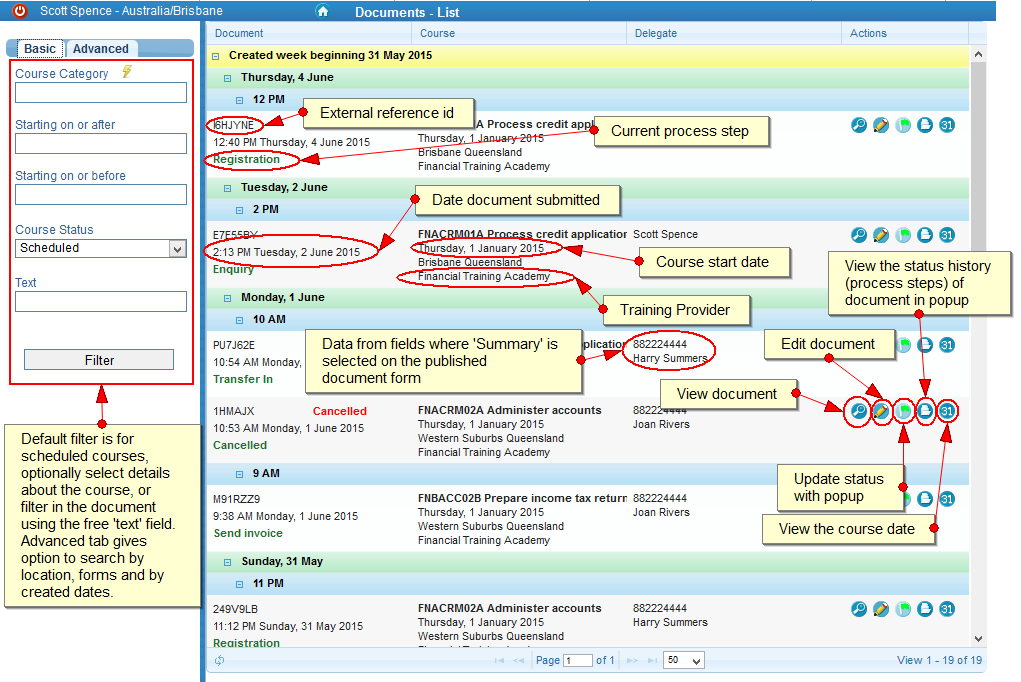Image resolution: width=1021 pixels, height=682 pixels.
Task: View status history for 249V9LB row
Action: point(925,609)
